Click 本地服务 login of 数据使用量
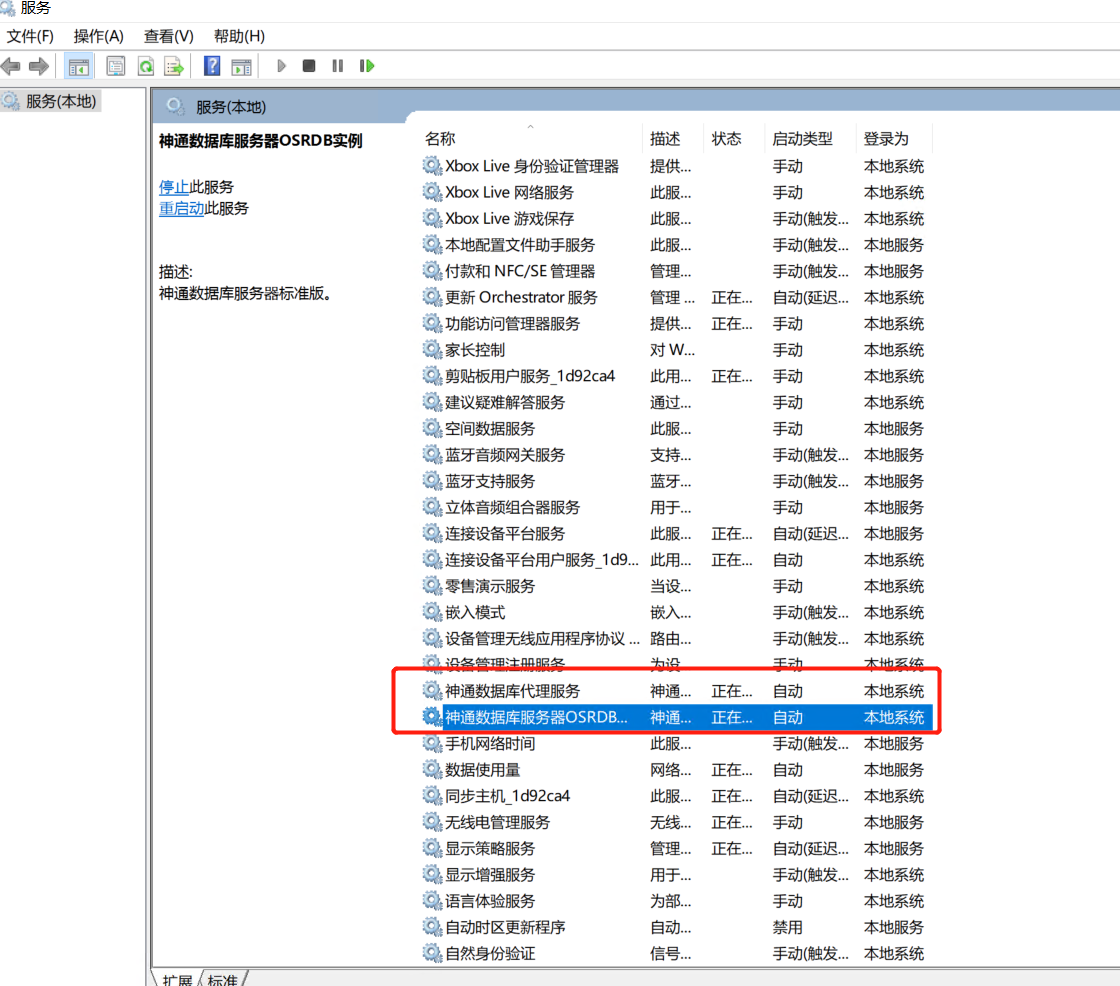This screenshot has height=986, width=1120. pos(894,770)
